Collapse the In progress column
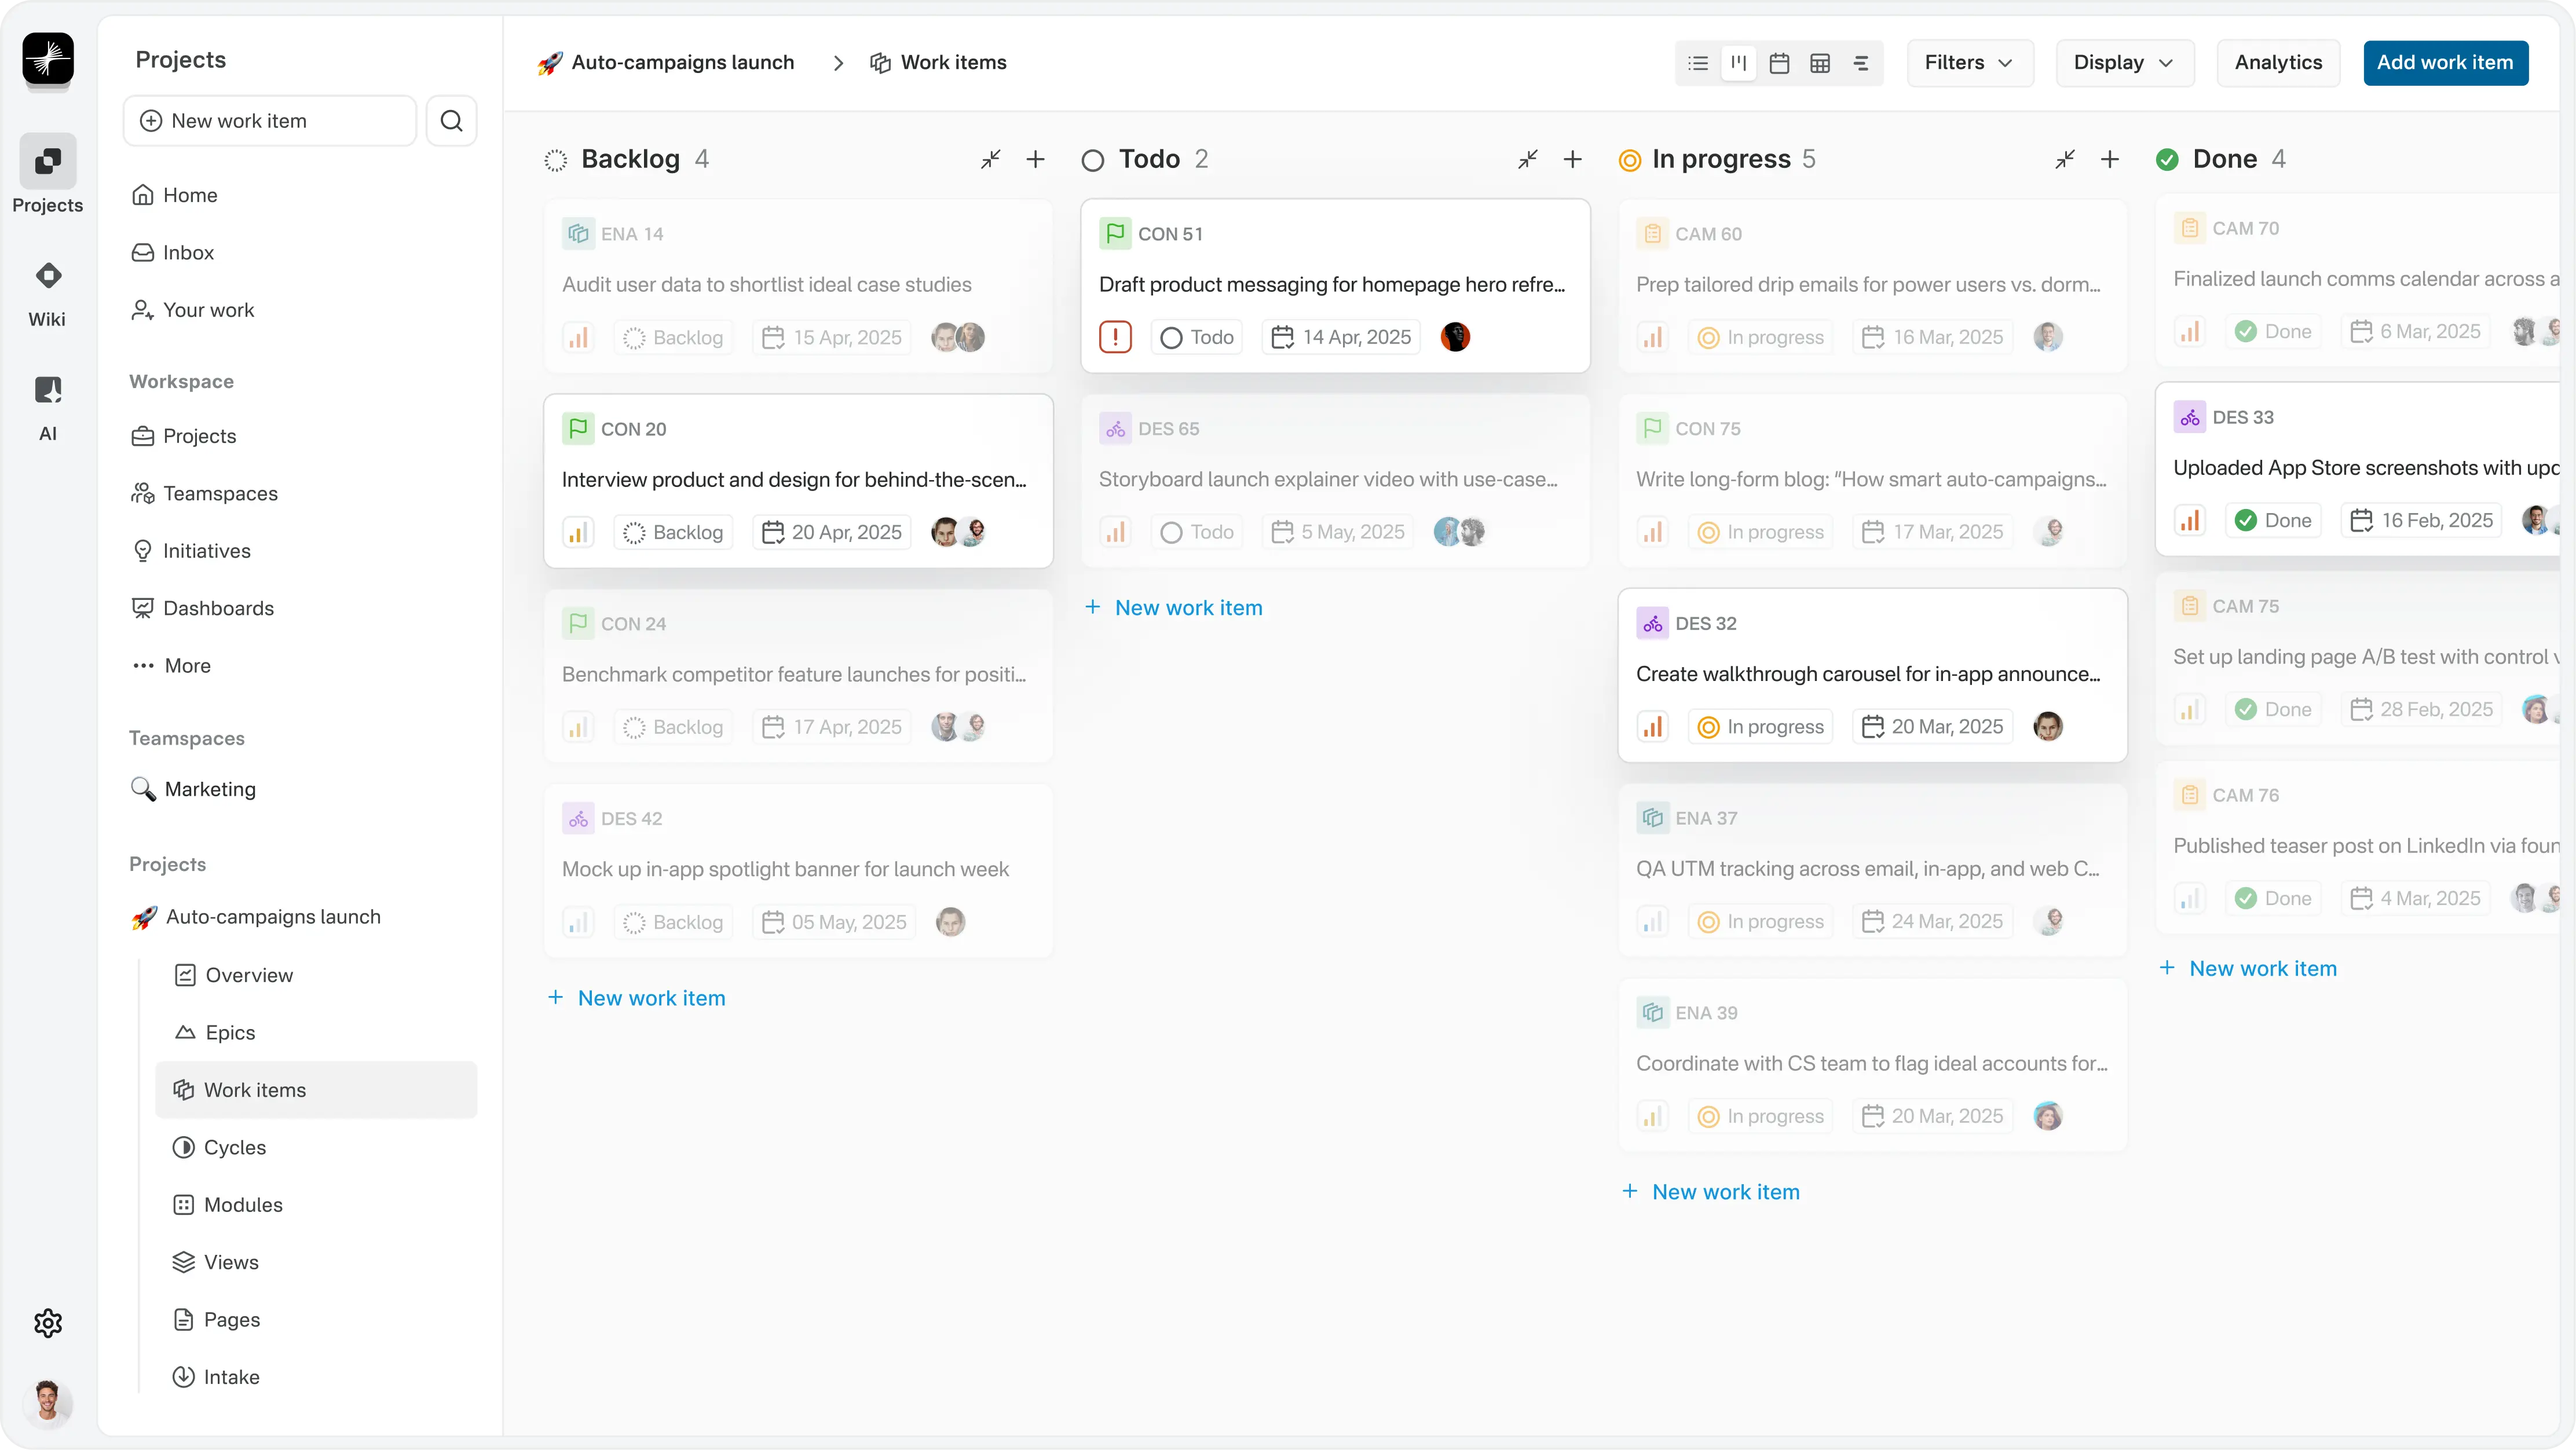The width and height of the screenshot is (2576, 1450). 2064,159
